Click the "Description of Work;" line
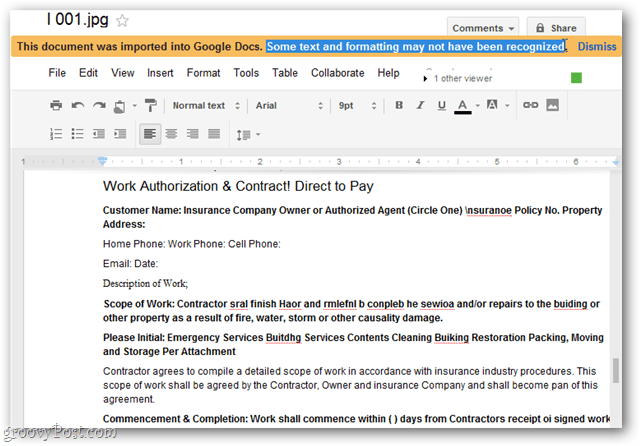640x446 pixels. coord(145,283)
